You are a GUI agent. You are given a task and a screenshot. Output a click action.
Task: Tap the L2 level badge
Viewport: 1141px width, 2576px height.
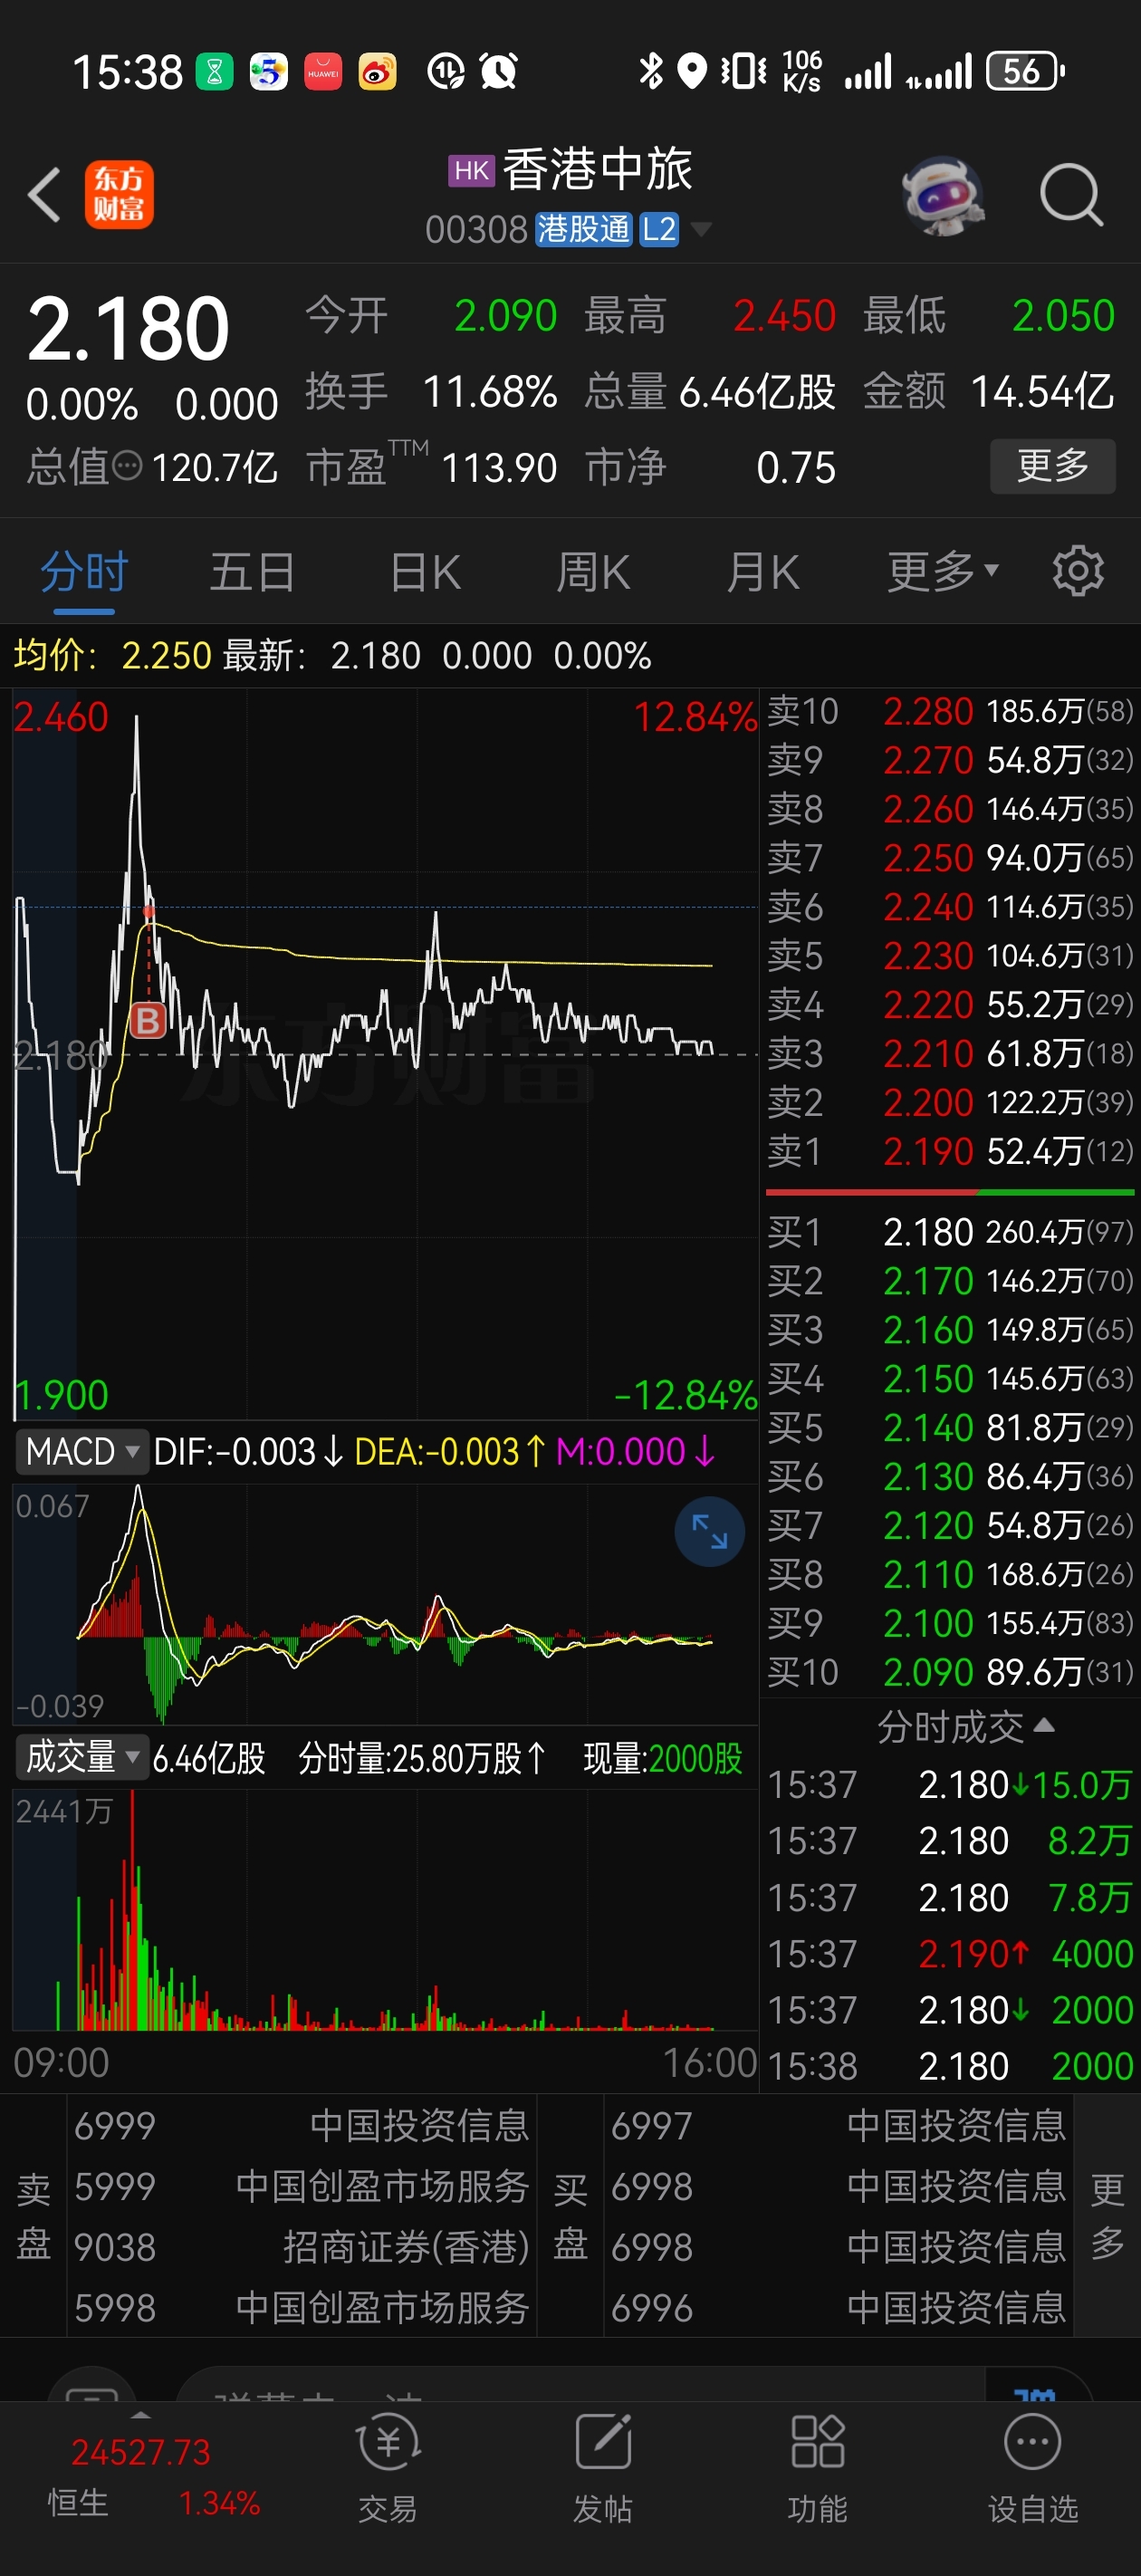659,230
